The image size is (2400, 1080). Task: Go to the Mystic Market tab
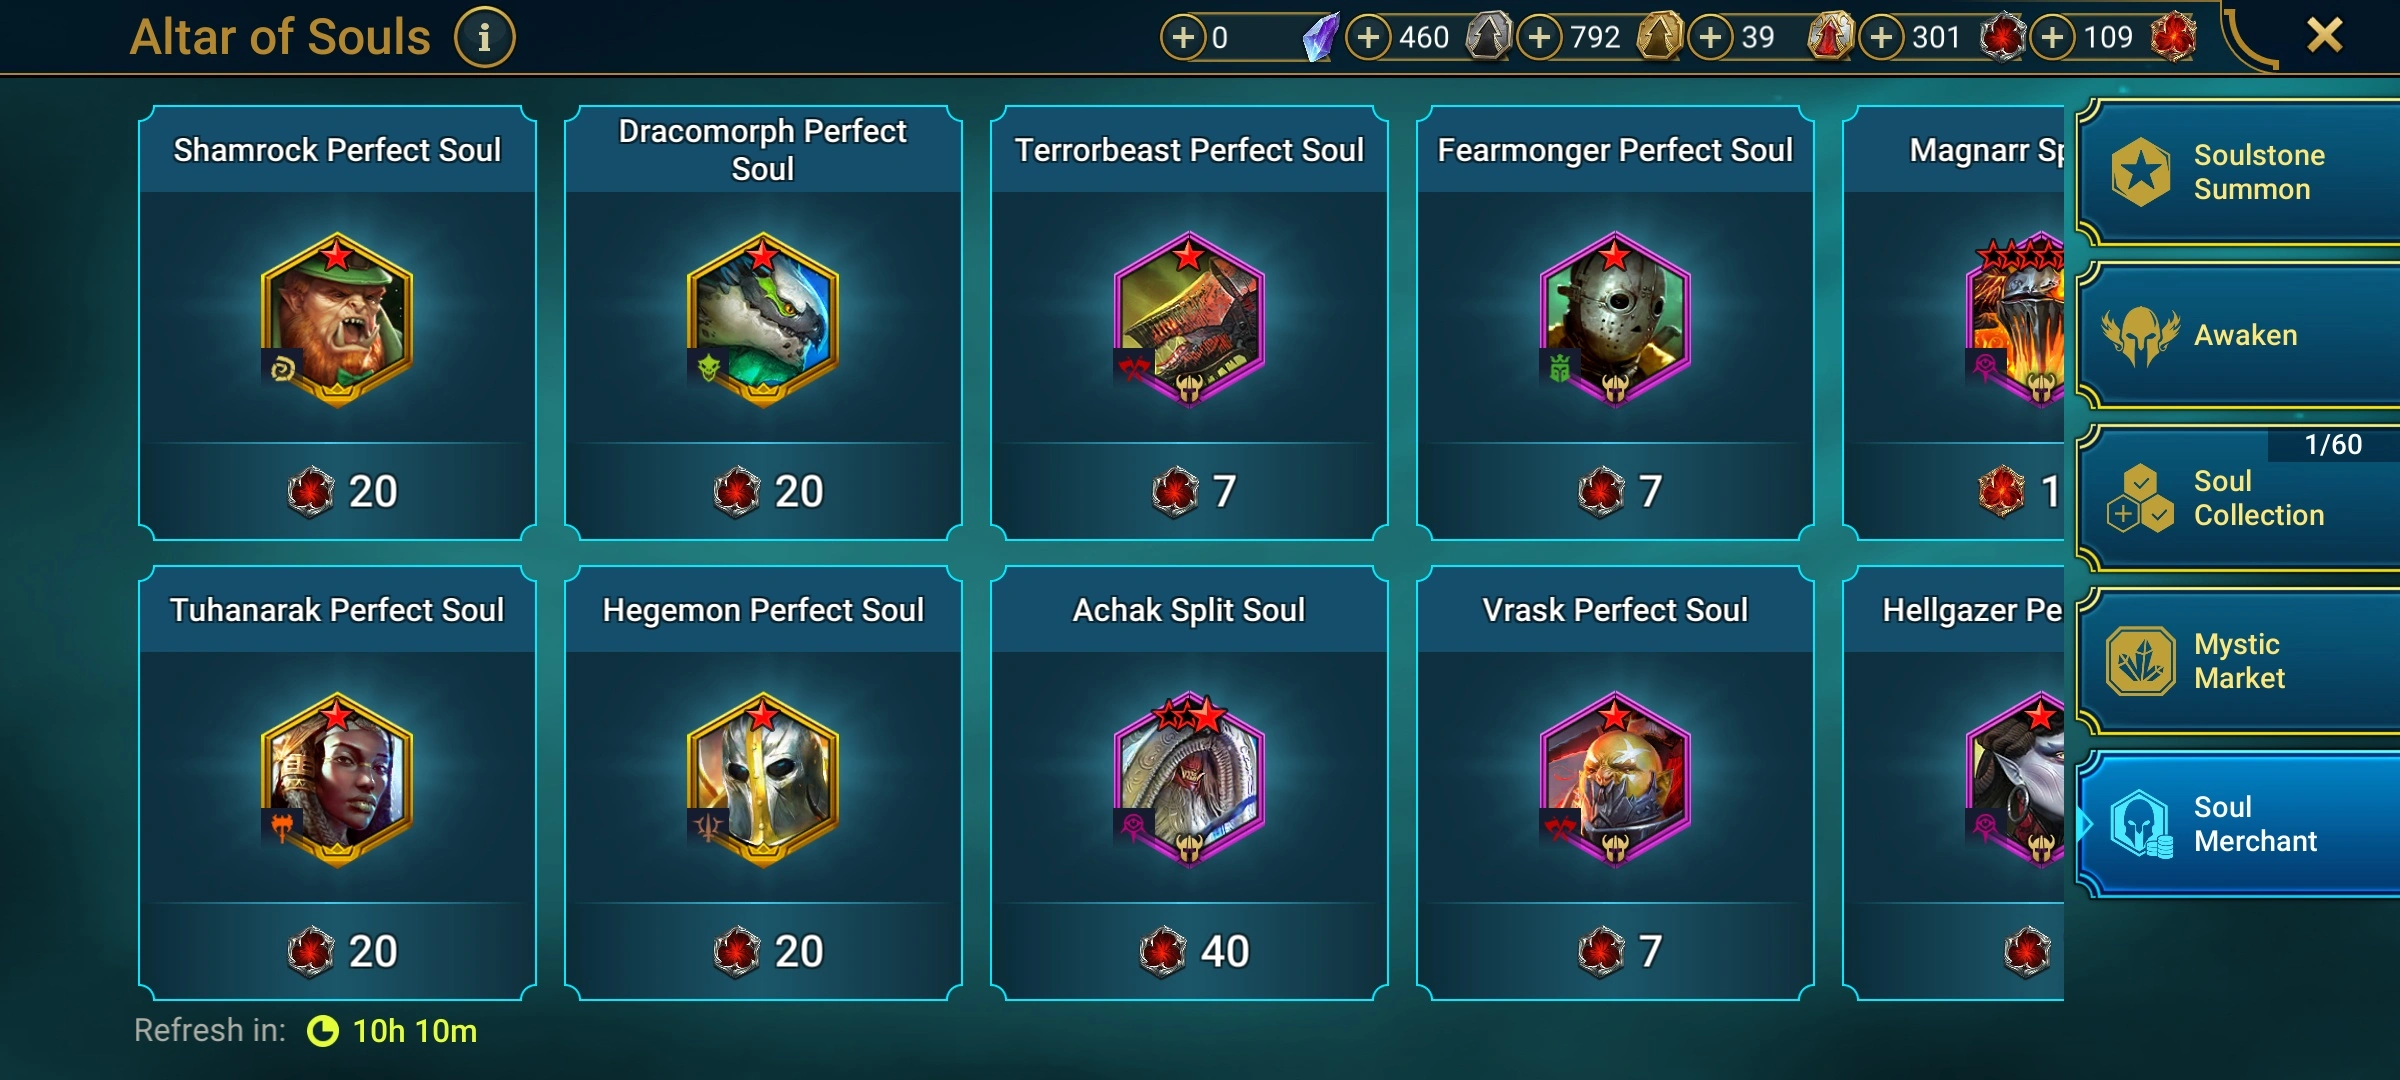tap(2238, 661)
